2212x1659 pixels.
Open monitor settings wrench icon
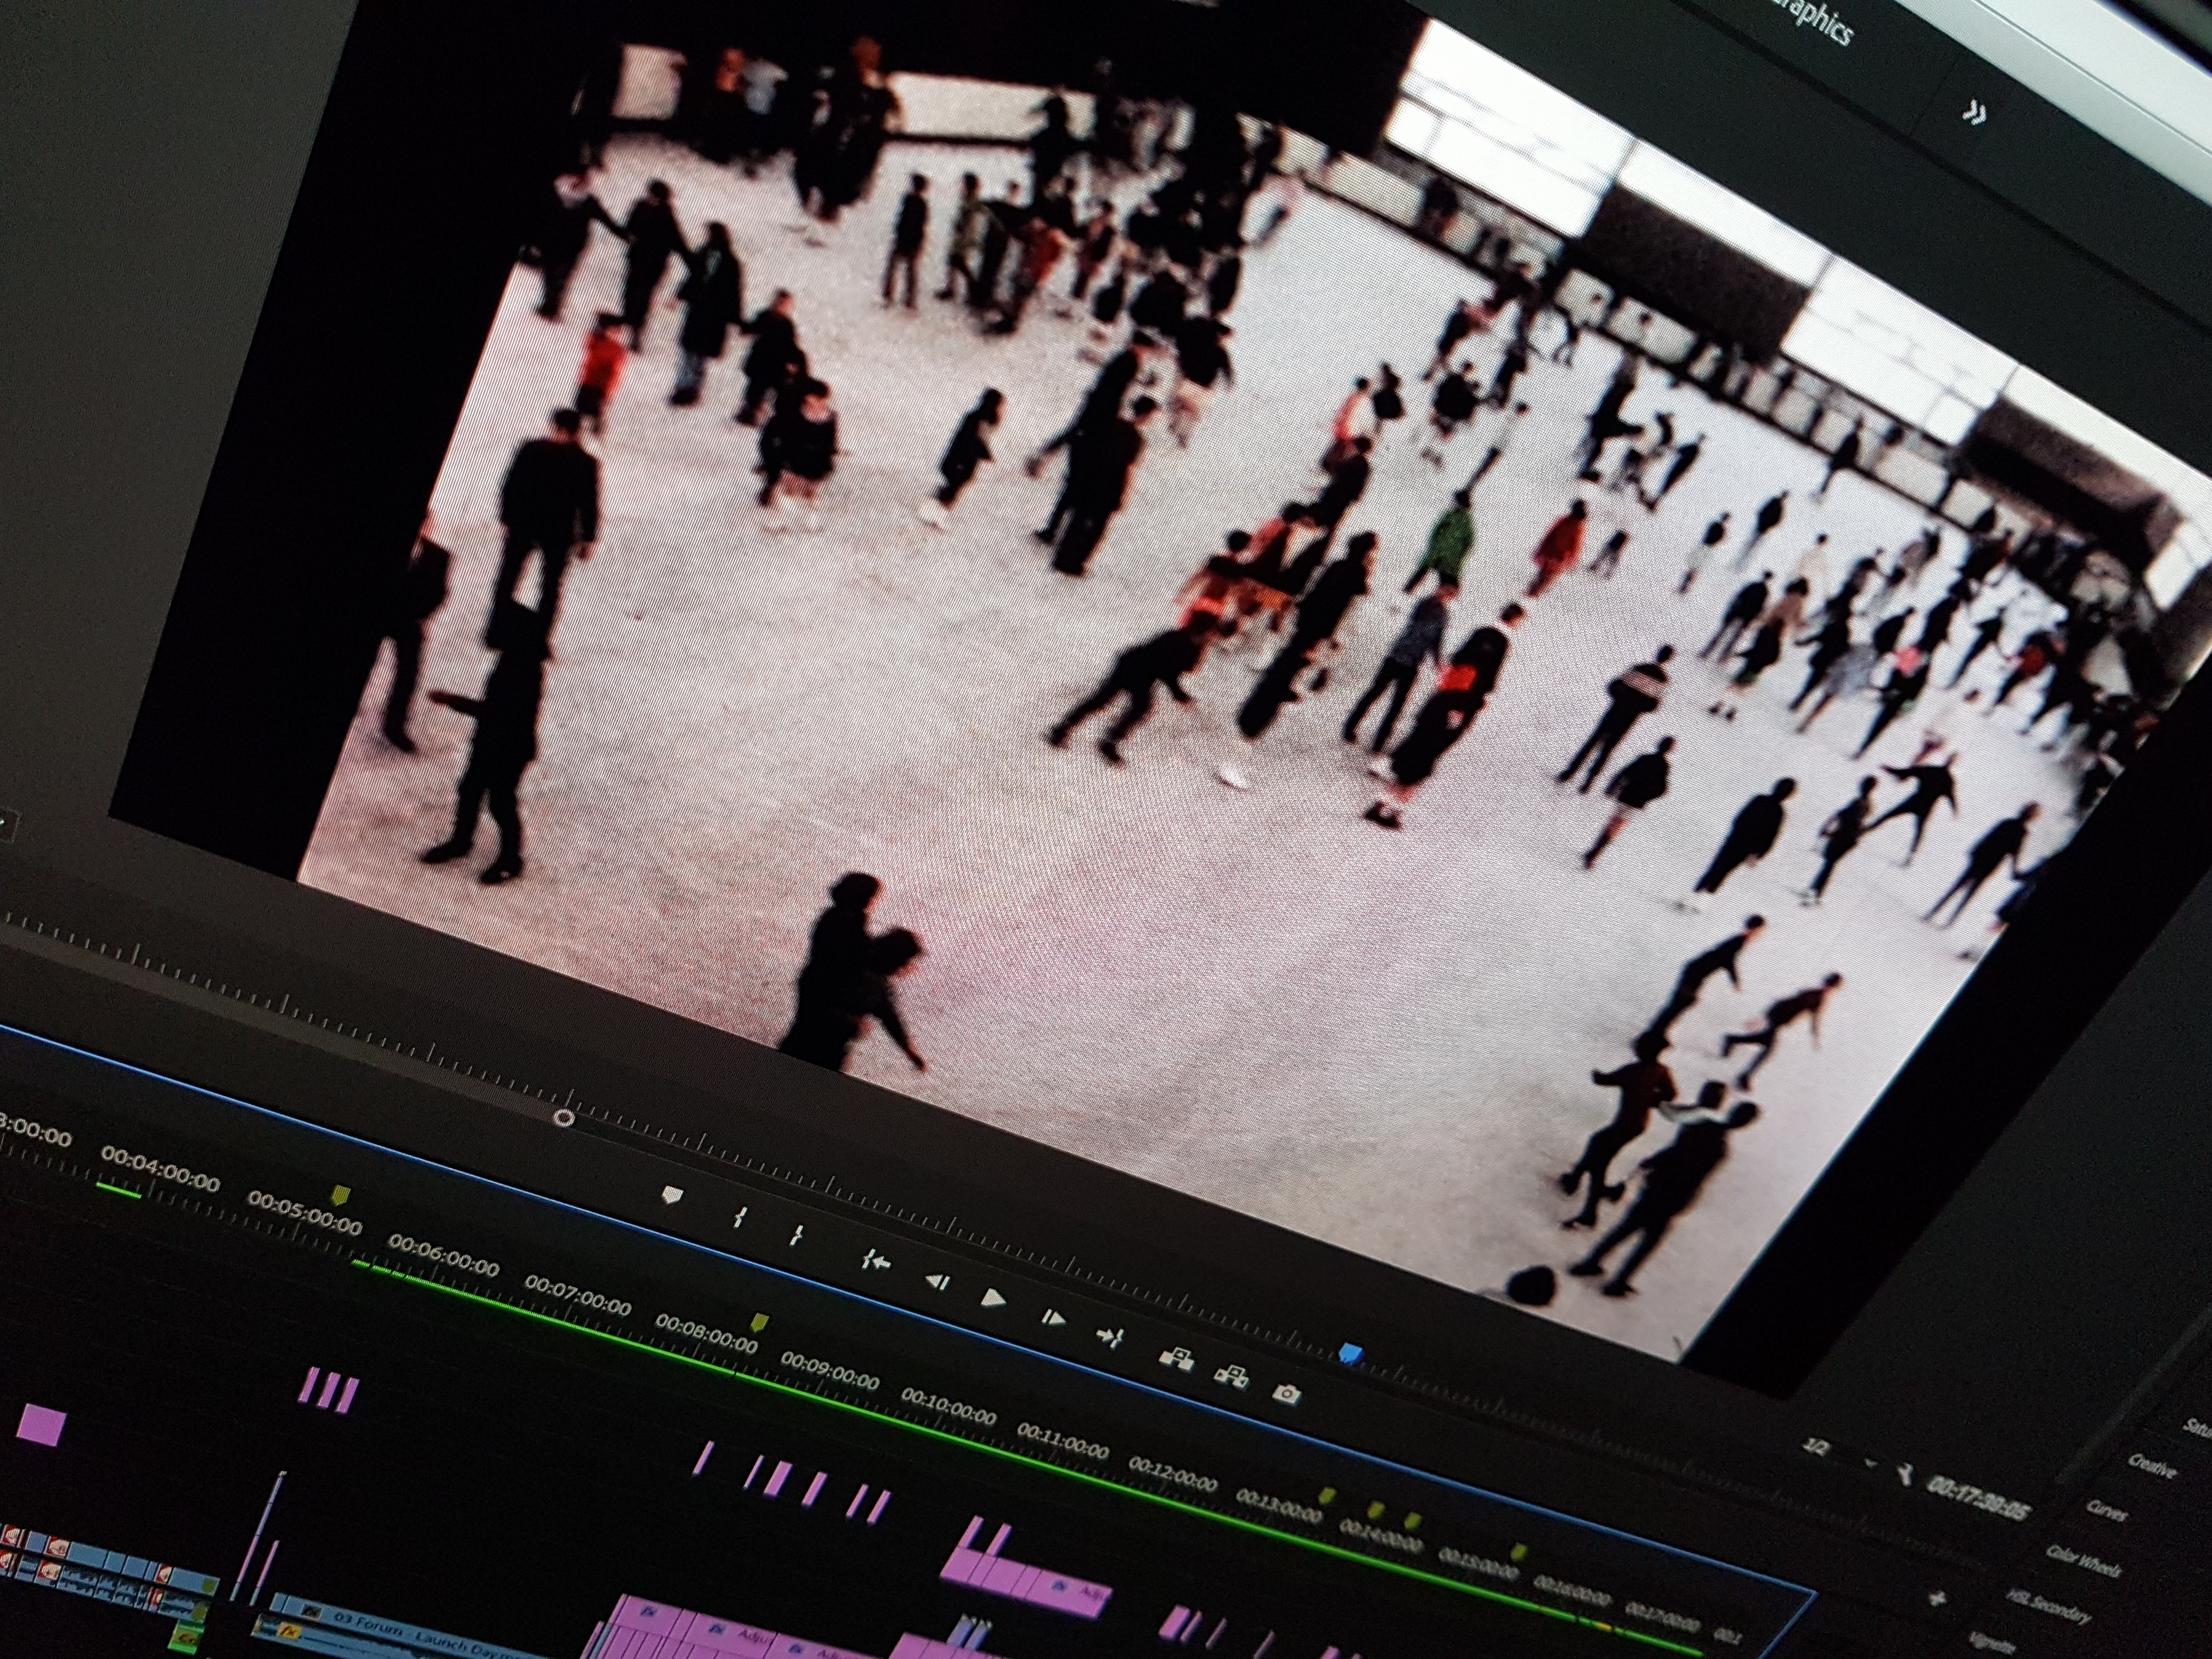coord(1906,1473)
